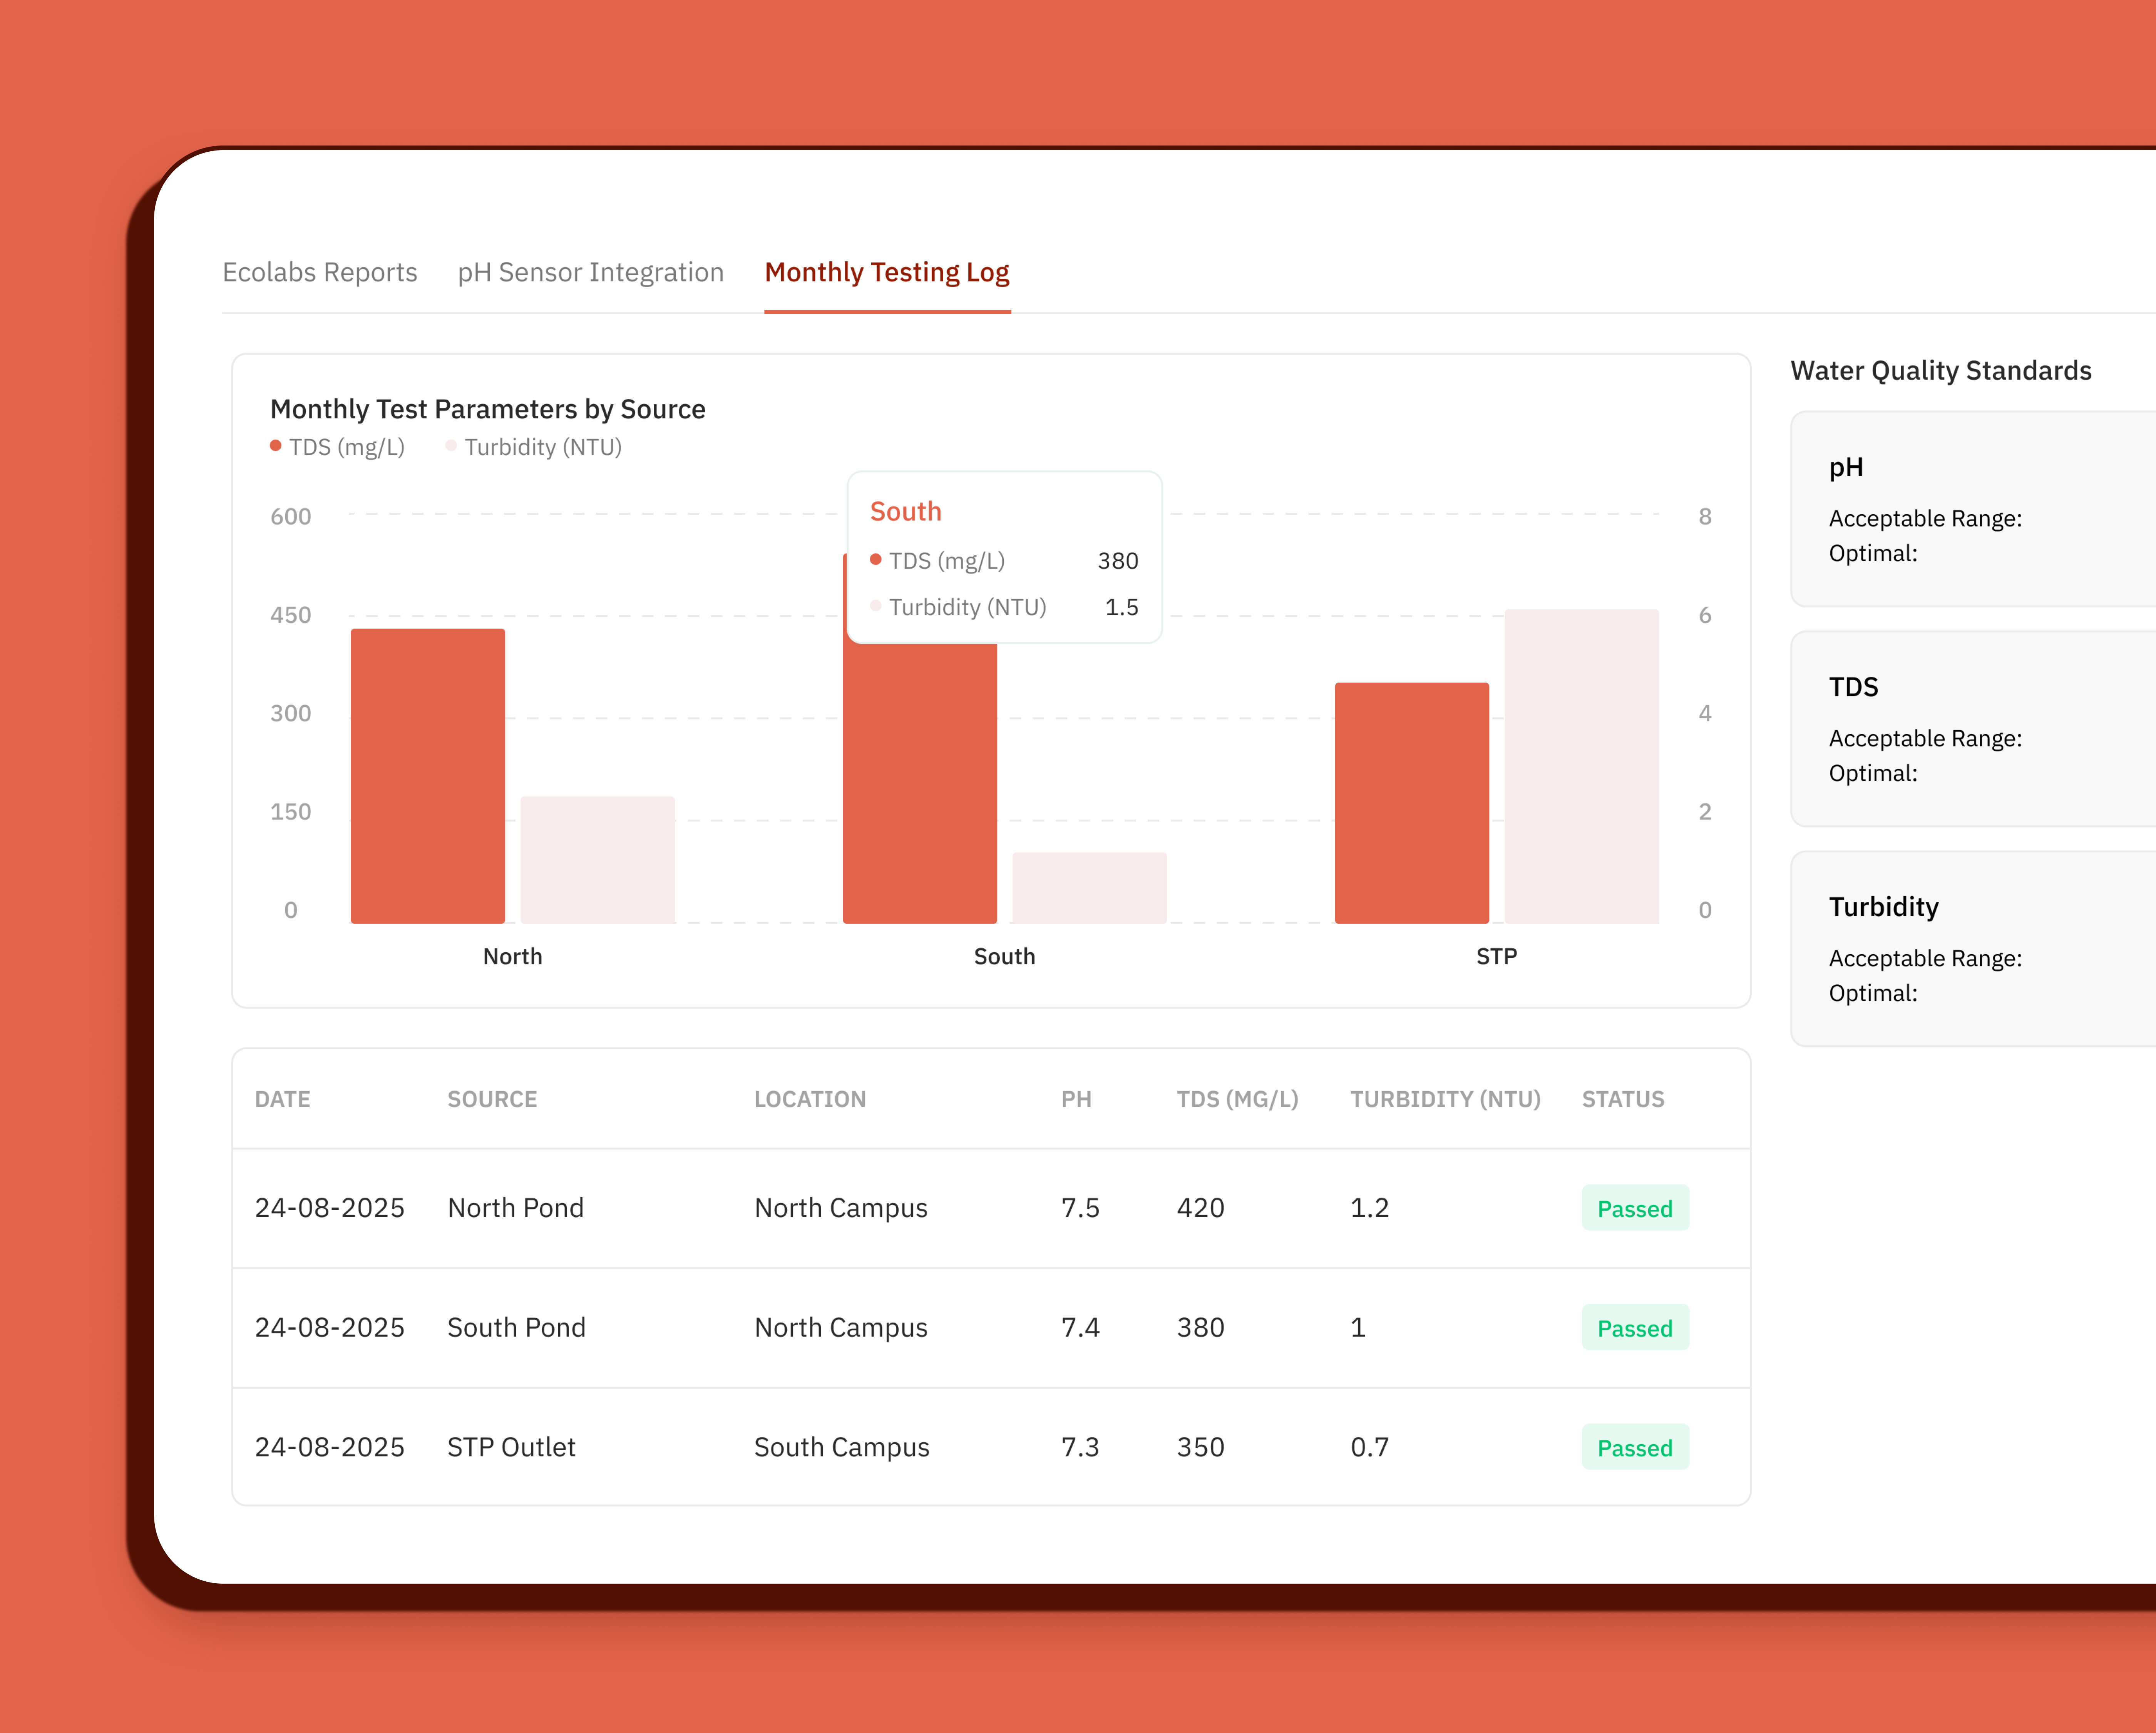Open the TDS standards card
This screenshot has width=2156, height=1733.
pos(1973,729)
